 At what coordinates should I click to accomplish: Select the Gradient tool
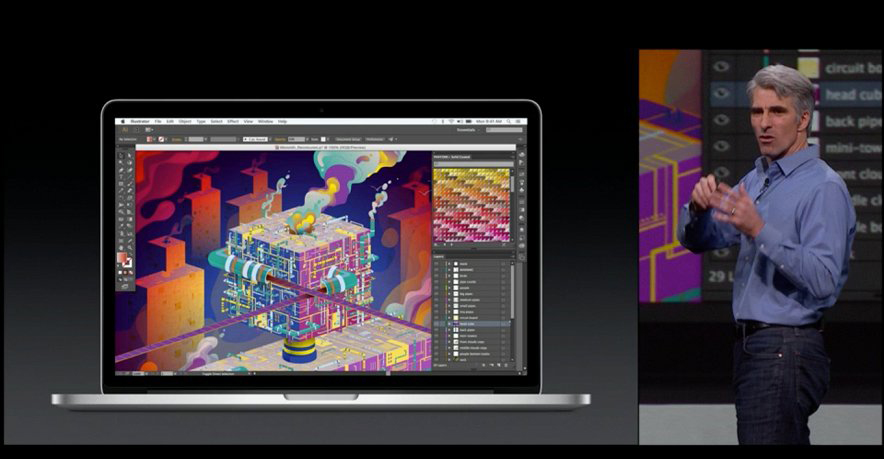click(130, 219)
